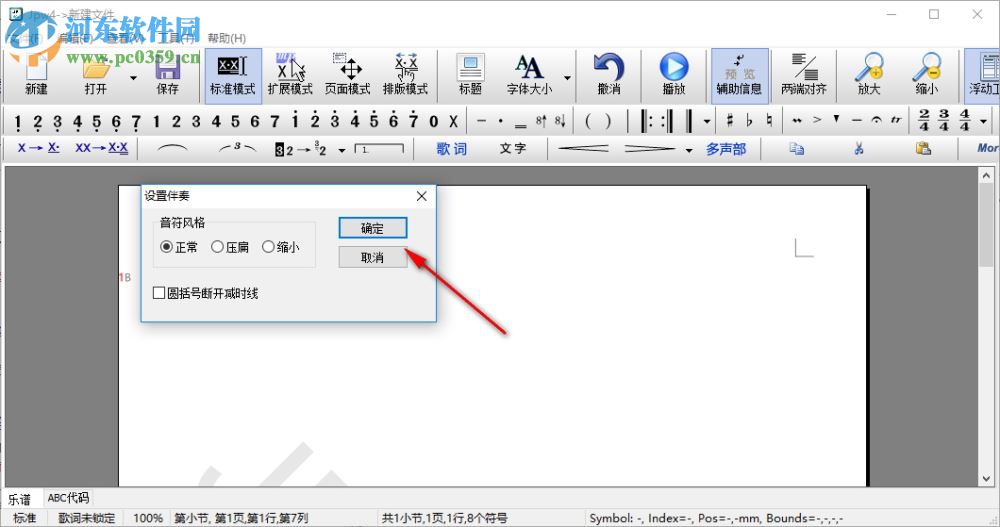Open the tuplet conversion dropdown arrow
Screen dimensions: 1000x527
click(342, 150)
